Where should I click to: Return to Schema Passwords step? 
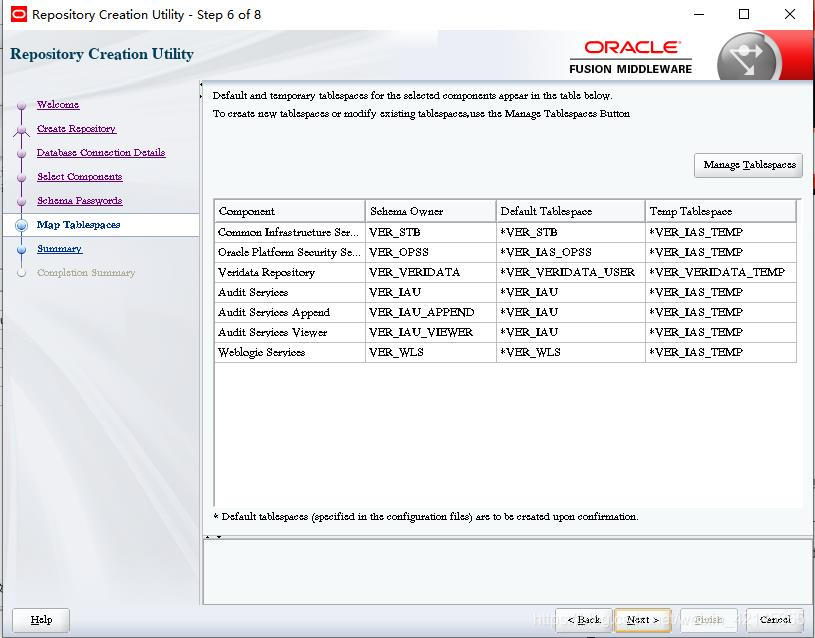click(x=80, y=200)
